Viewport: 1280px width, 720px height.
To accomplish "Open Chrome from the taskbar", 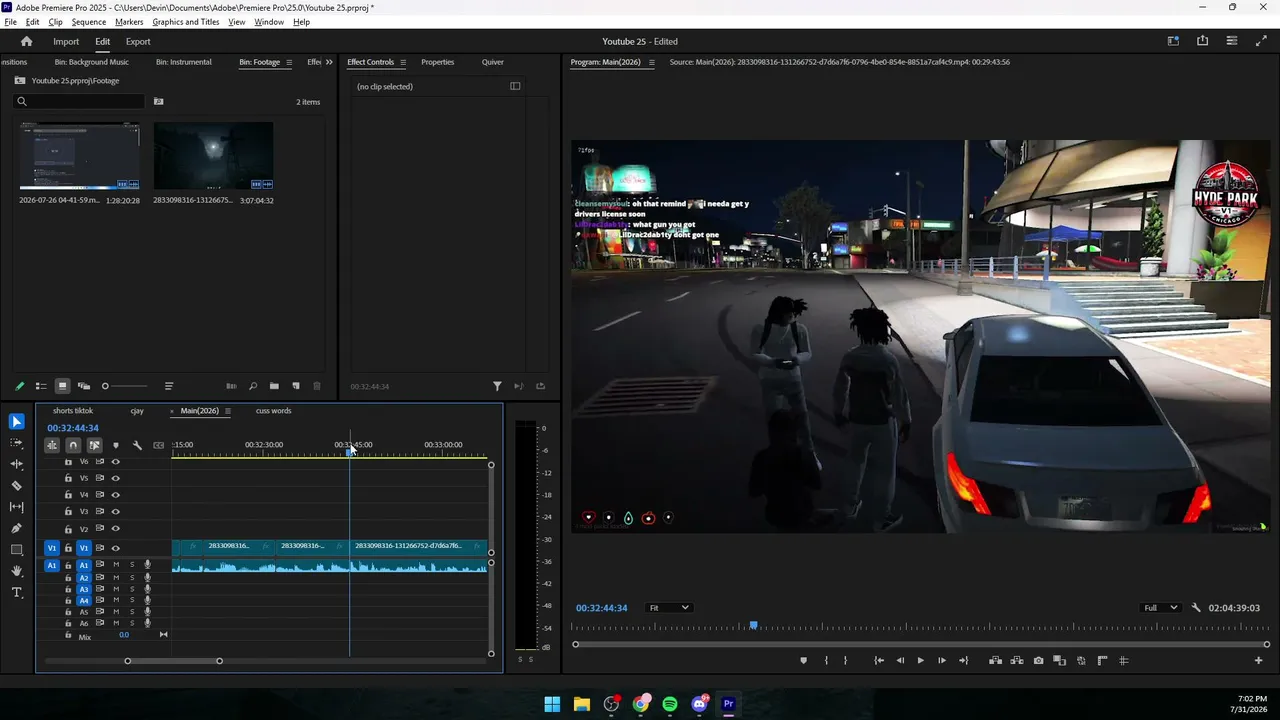I will (640, 704).
